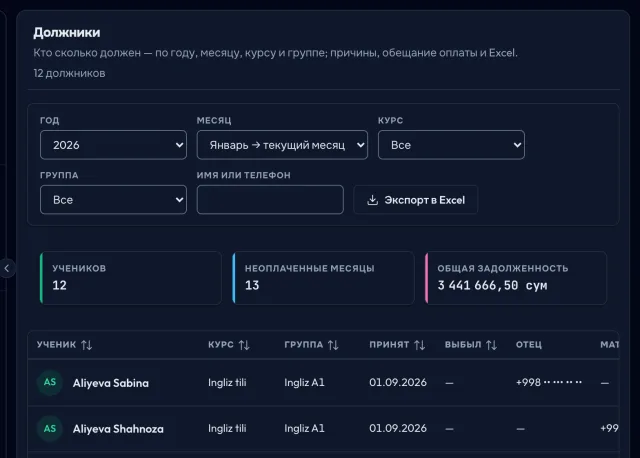Click the Учеников 12 summary card
This screenshot has width=640, height=458.
[131, 278]
